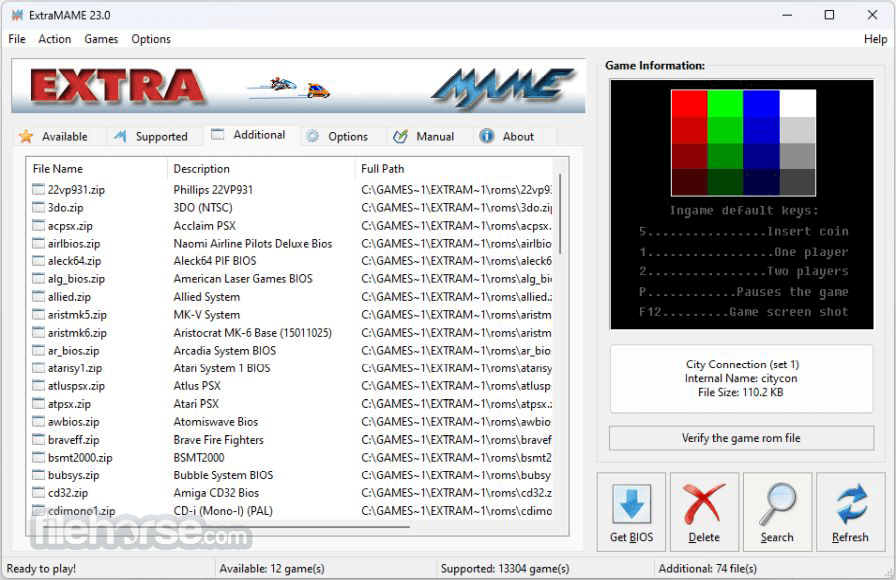Screen dimensions: 896x580
Task: Click 'Internal Name: citycon' text
Action: (741, 378)
